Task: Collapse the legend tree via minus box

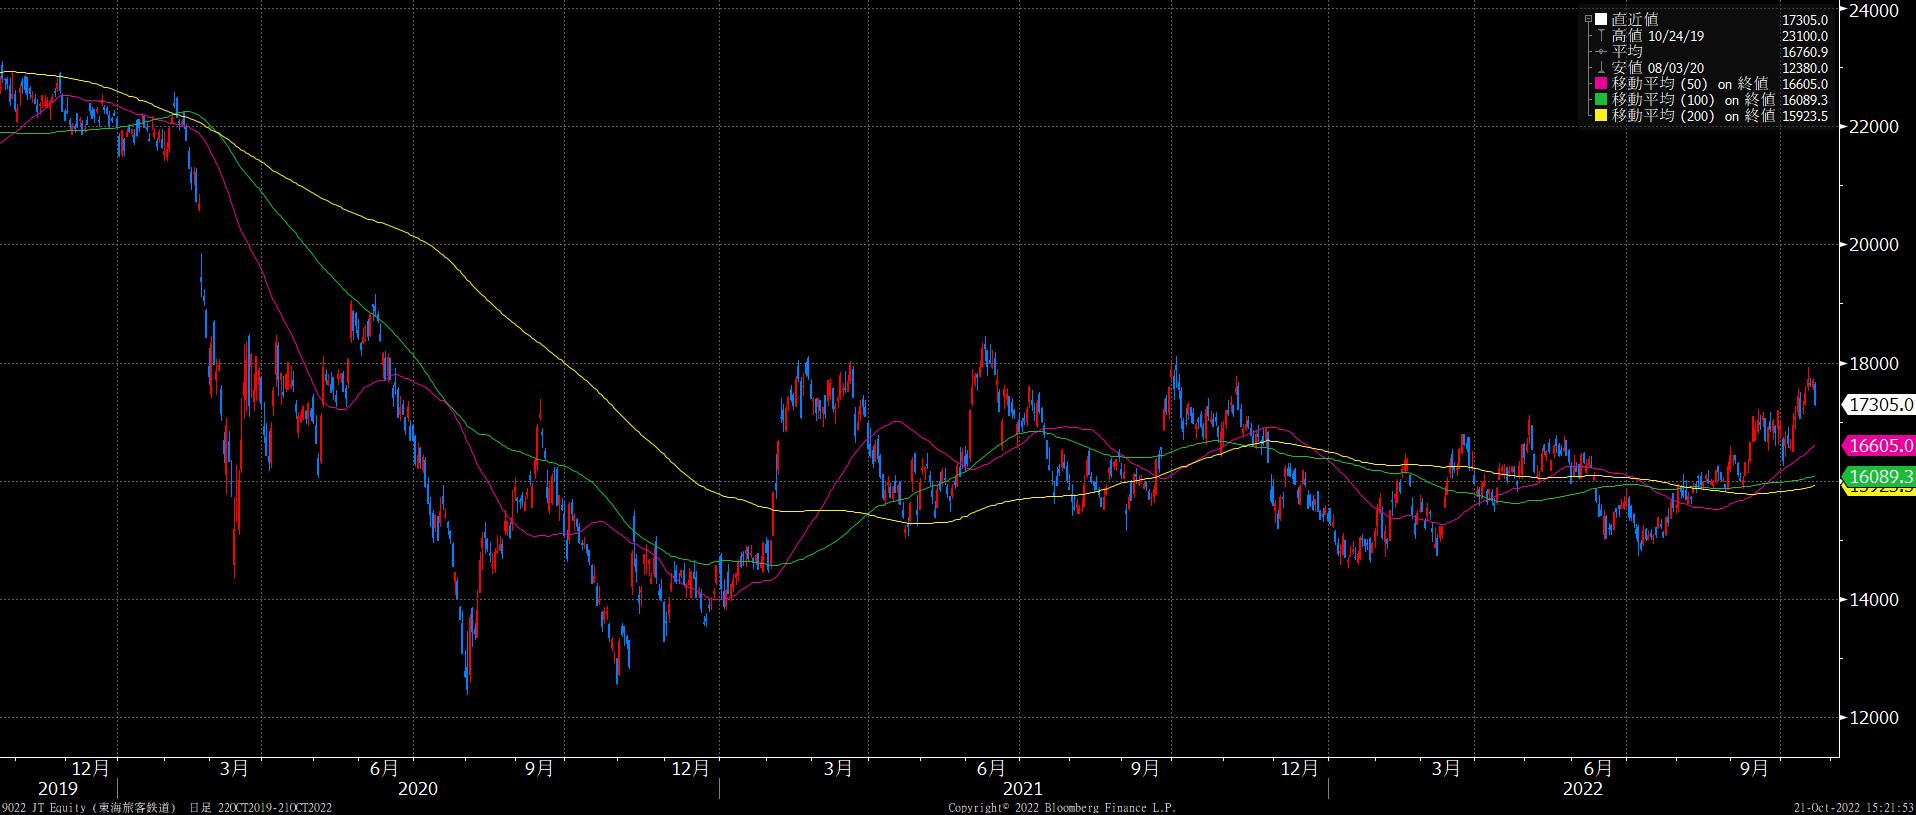Action: coord(1589,19)
